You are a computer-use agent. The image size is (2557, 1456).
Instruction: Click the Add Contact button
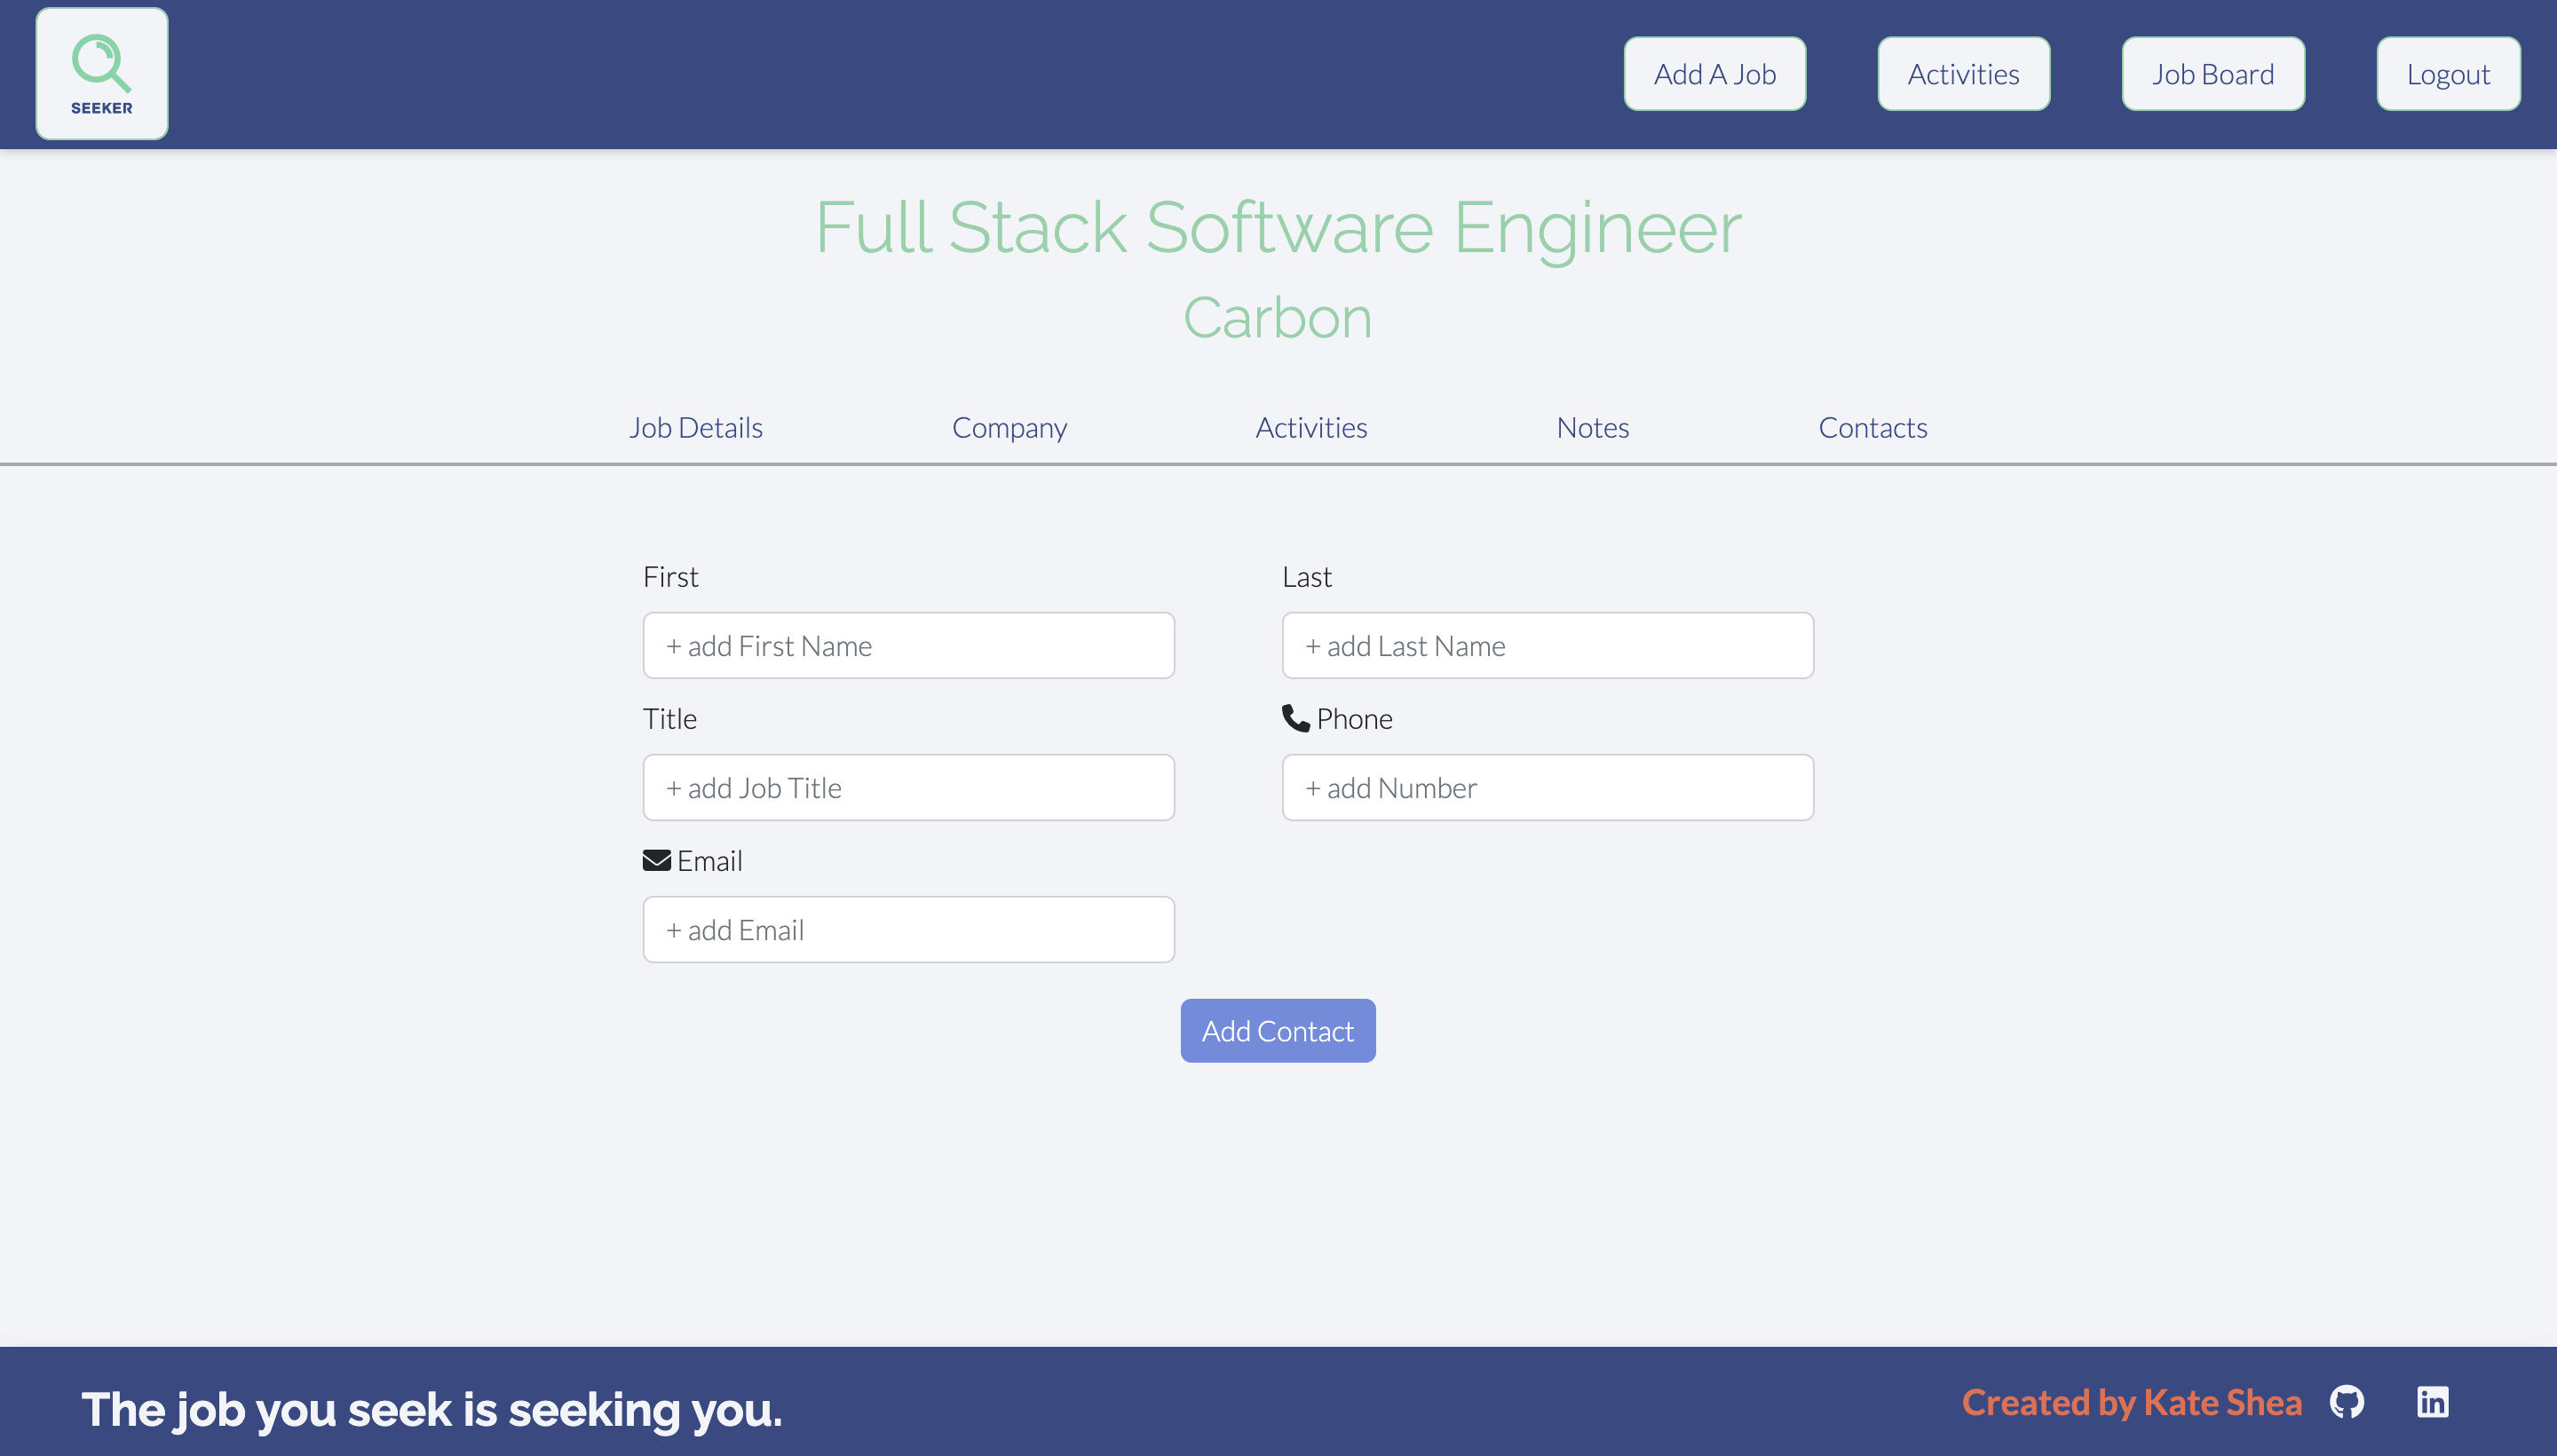(x=1277, y=1029)
